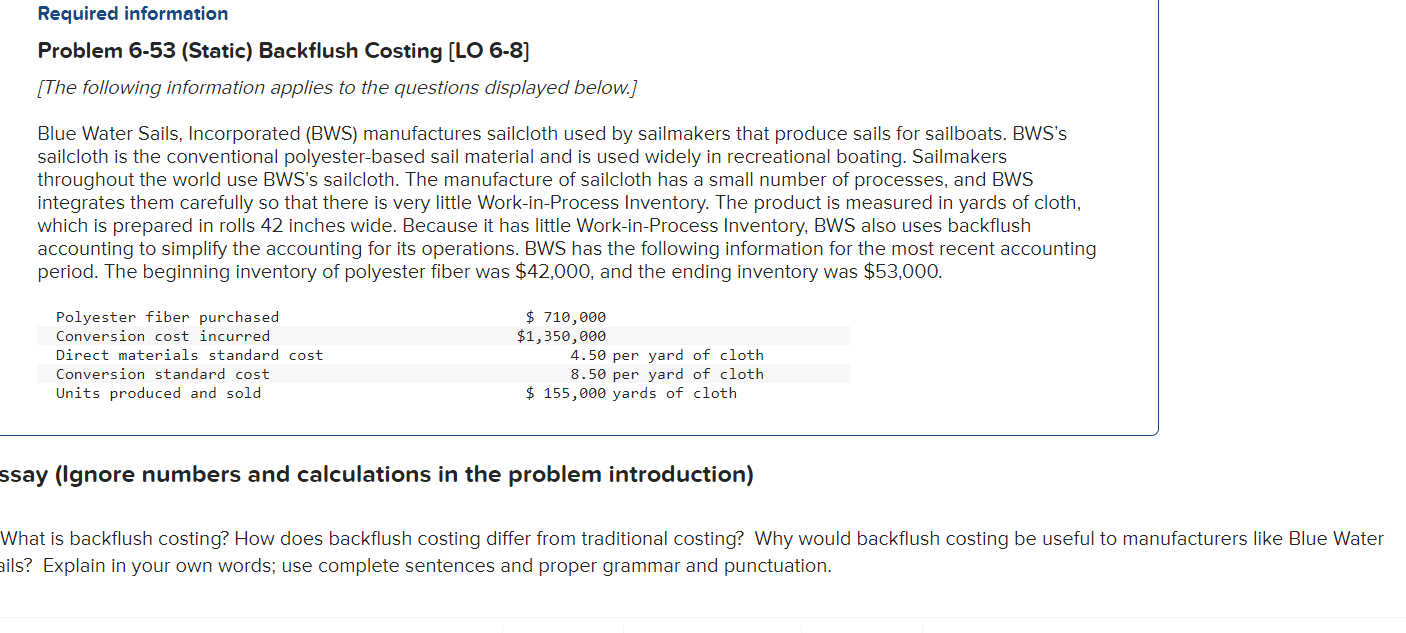Click the answer editor toolbar edge at bottom
1406x633 pixels.
coord(703,624)
